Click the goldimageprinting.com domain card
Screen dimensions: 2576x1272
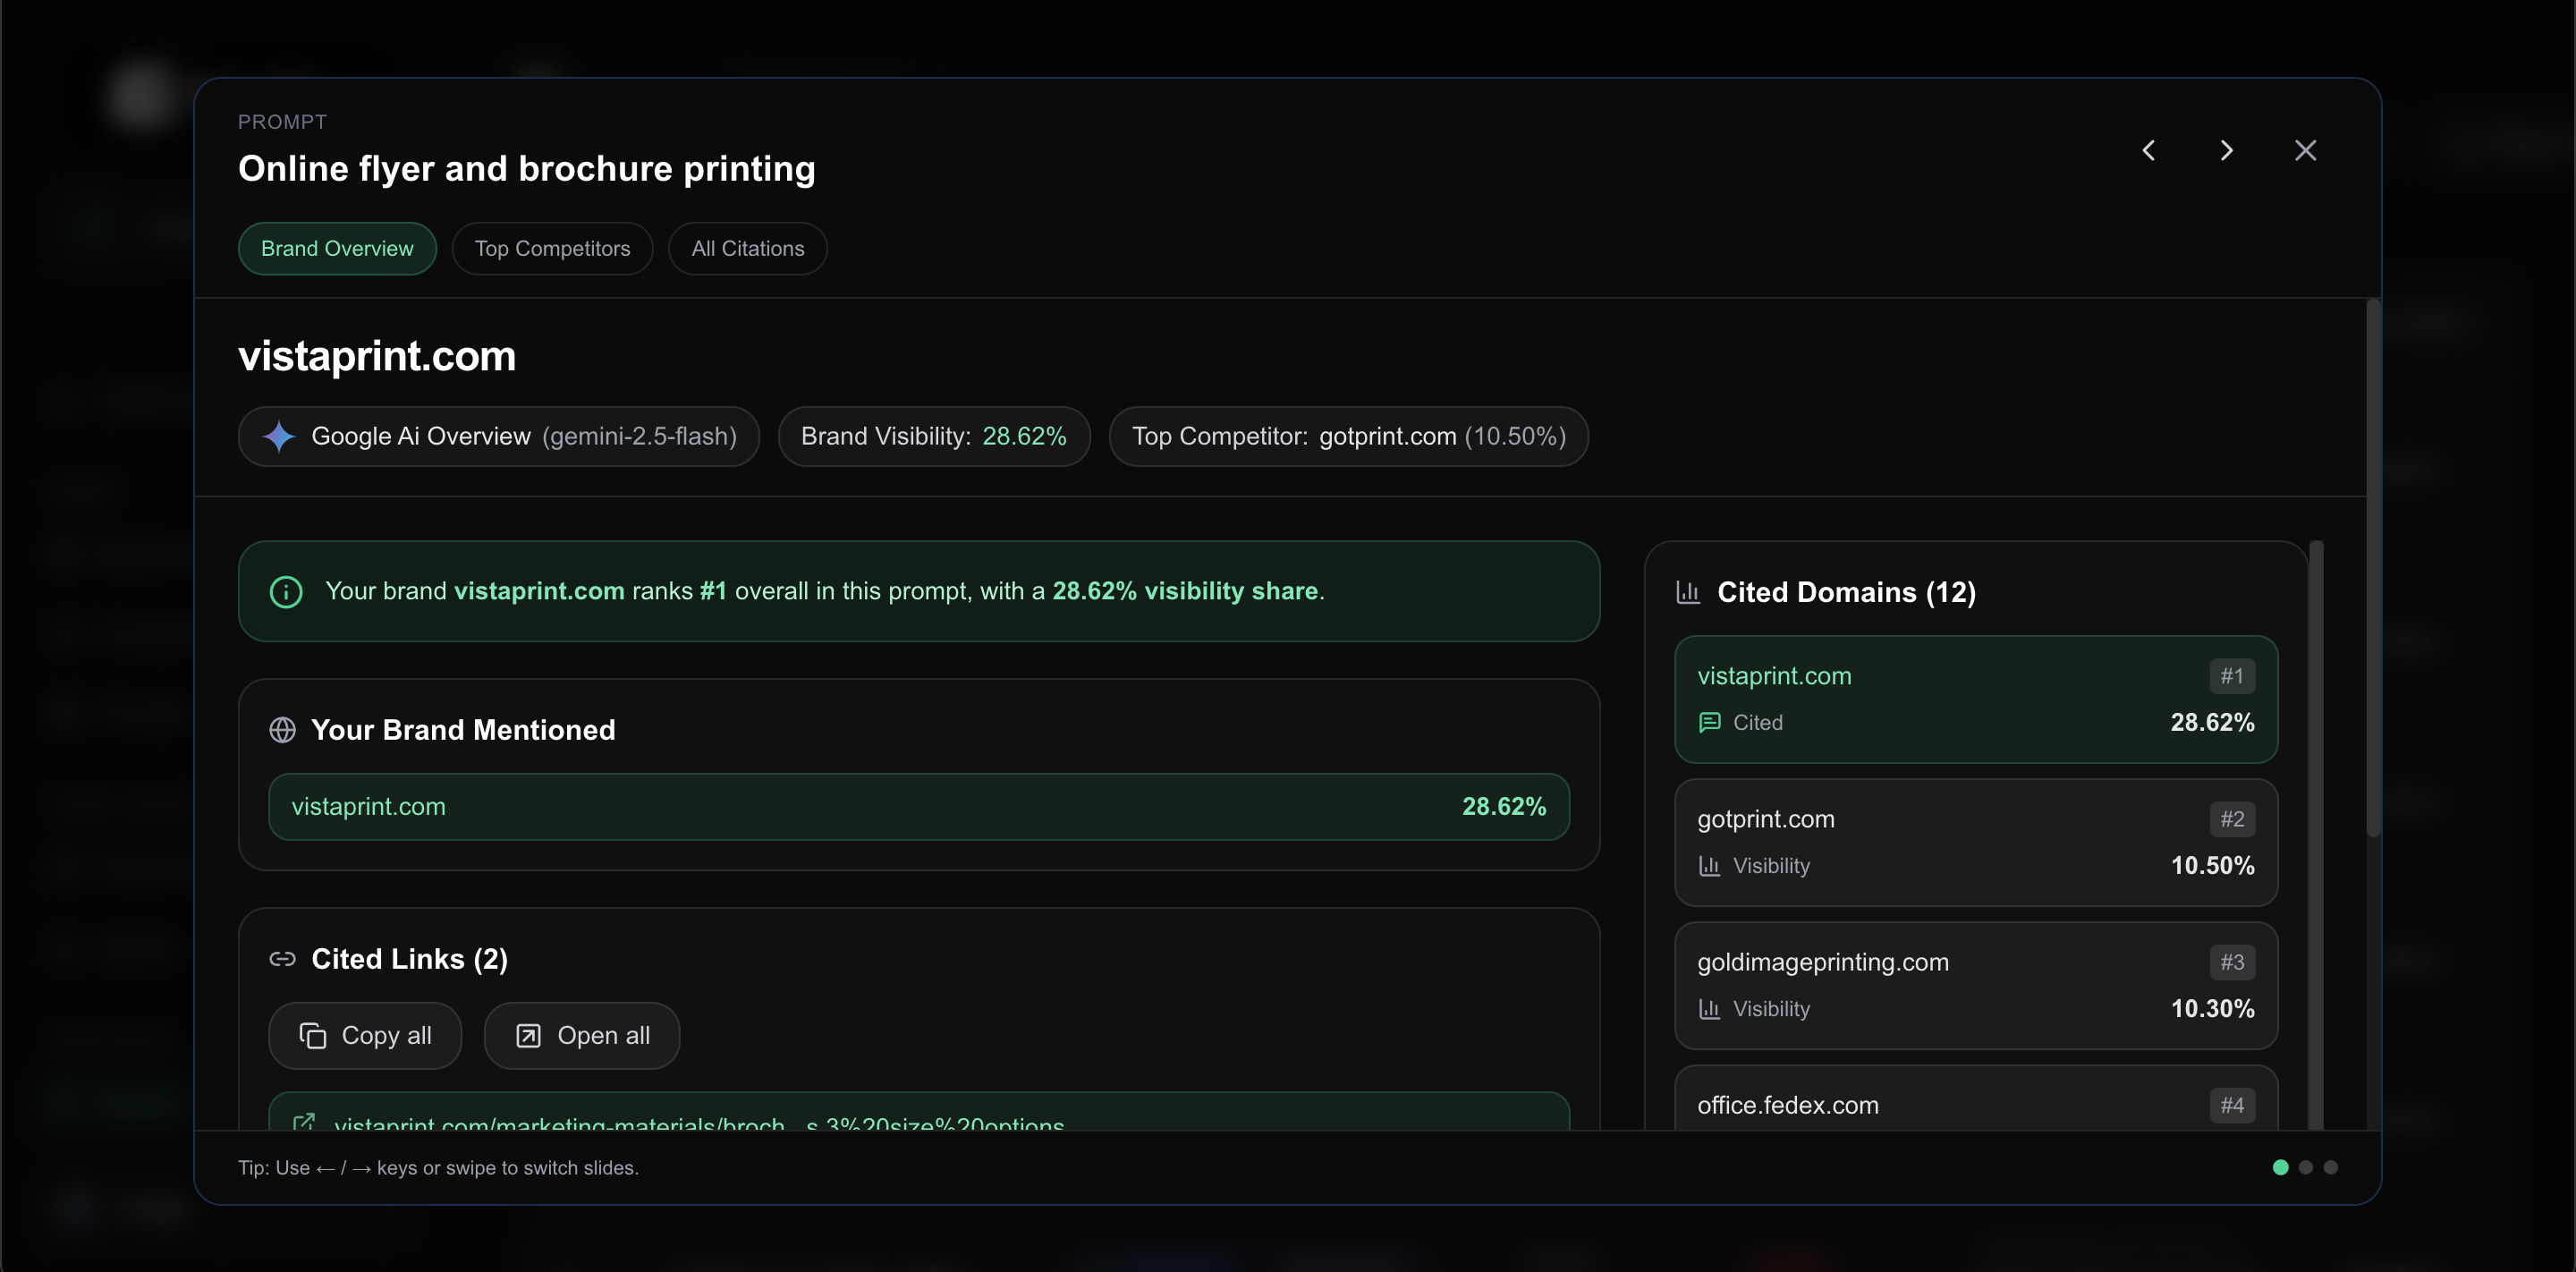pyautogui.click(x=1975, y=985)
